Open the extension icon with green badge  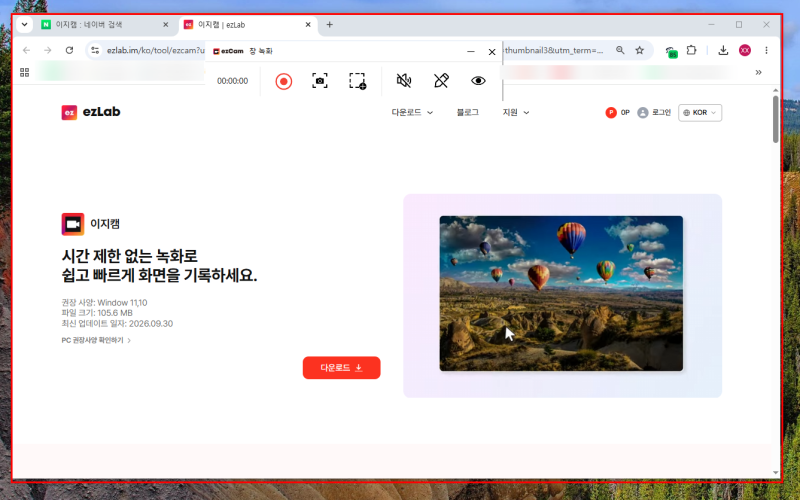point(671,51)
